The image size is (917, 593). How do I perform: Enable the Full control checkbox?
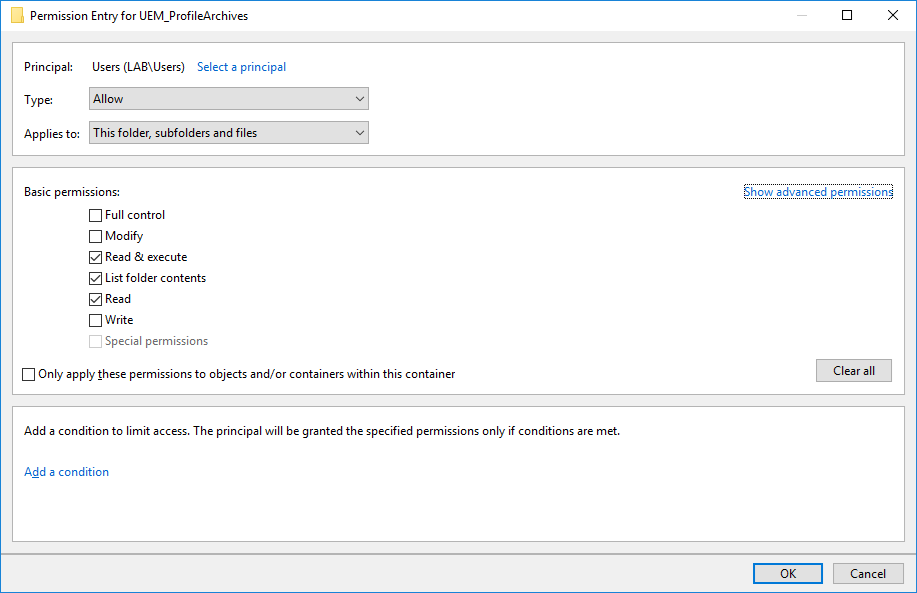click(x=96, y=215)
